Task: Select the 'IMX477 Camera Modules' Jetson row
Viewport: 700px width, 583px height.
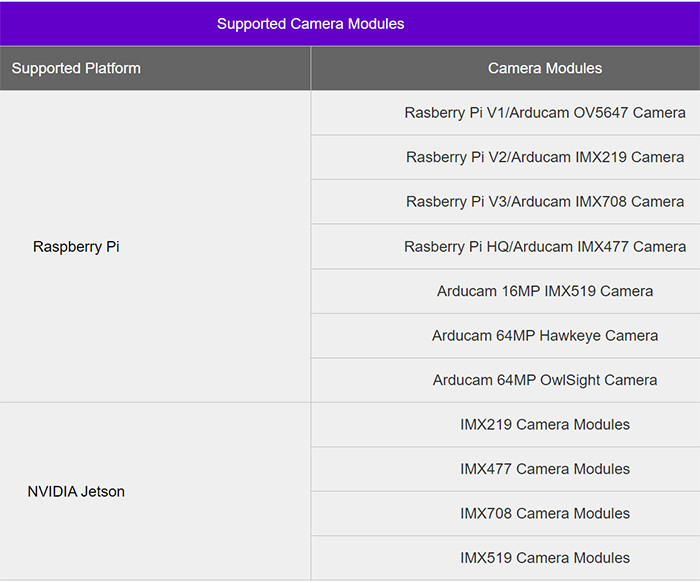Action: (545, 469)
